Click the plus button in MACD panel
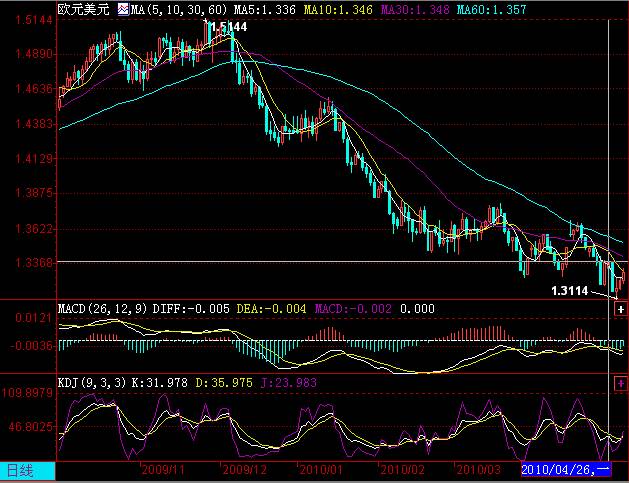Viewport: 629px width, 483px height. (621, 309)
